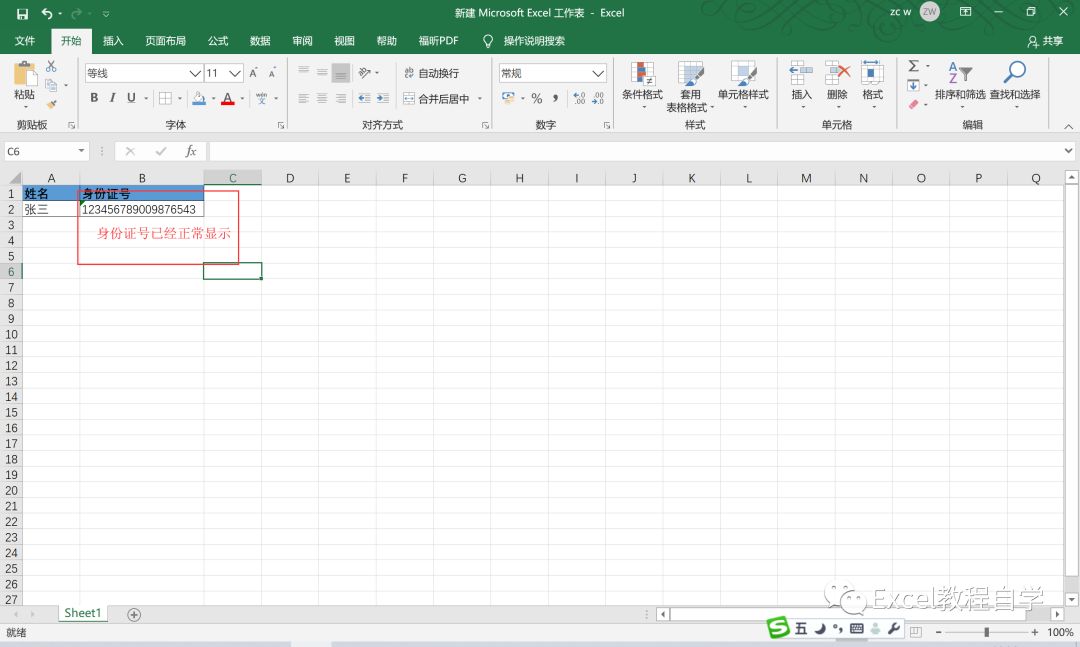Click the Paste clipboard icon

[x=25, y=74]
